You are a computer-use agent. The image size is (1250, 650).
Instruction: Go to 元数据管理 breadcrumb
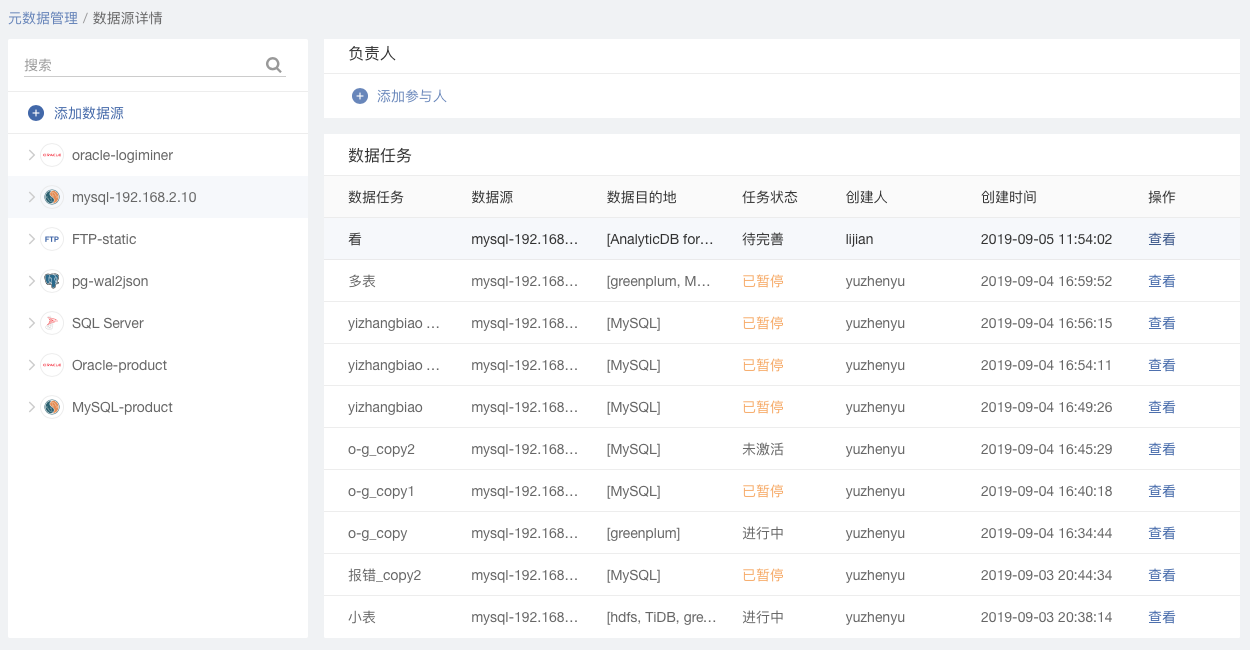(42, 18)
